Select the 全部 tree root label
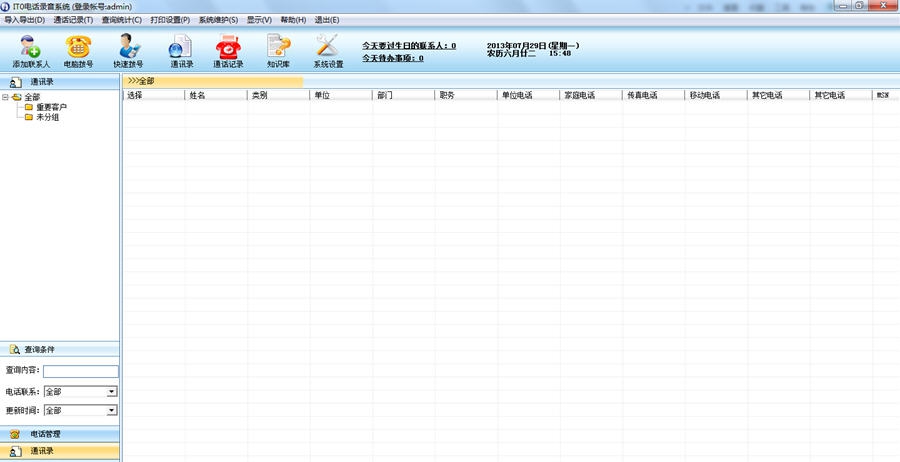 click(x=32, y=98)
